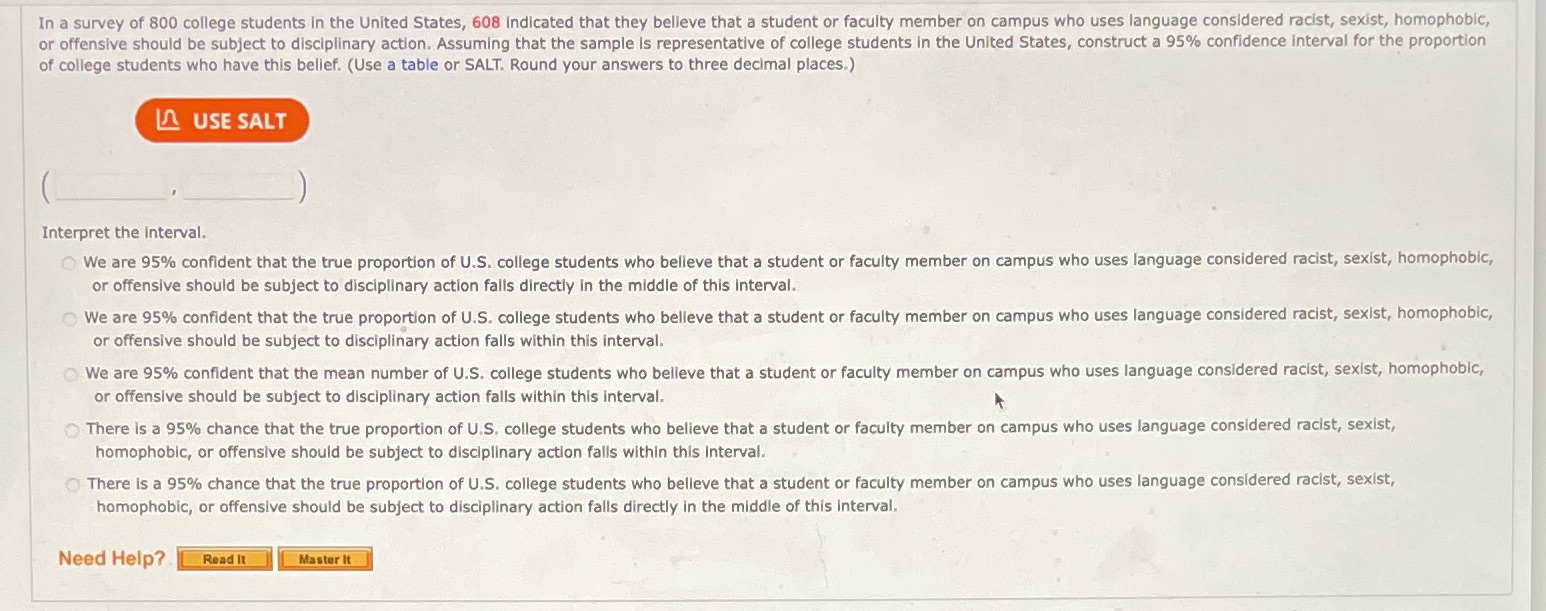Viewport: 1546px width, 611px height.
Task: Click the USE SALT button
Action: tap(221, 120)
